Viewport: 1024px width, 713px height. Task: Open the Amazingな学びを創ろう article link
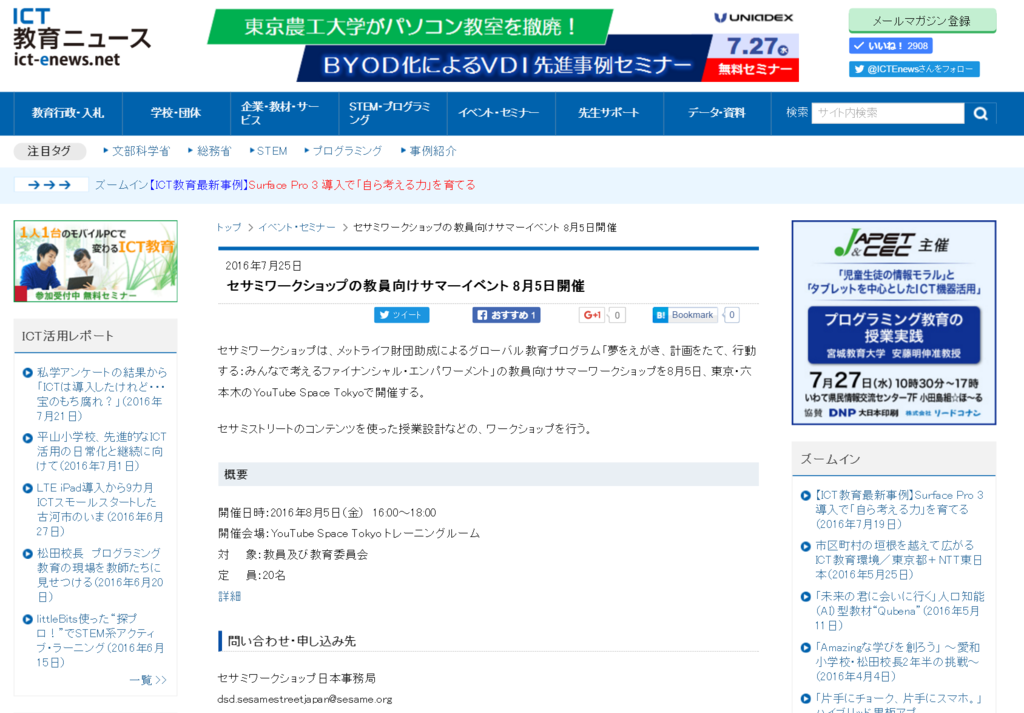click(x=898, y=661)
